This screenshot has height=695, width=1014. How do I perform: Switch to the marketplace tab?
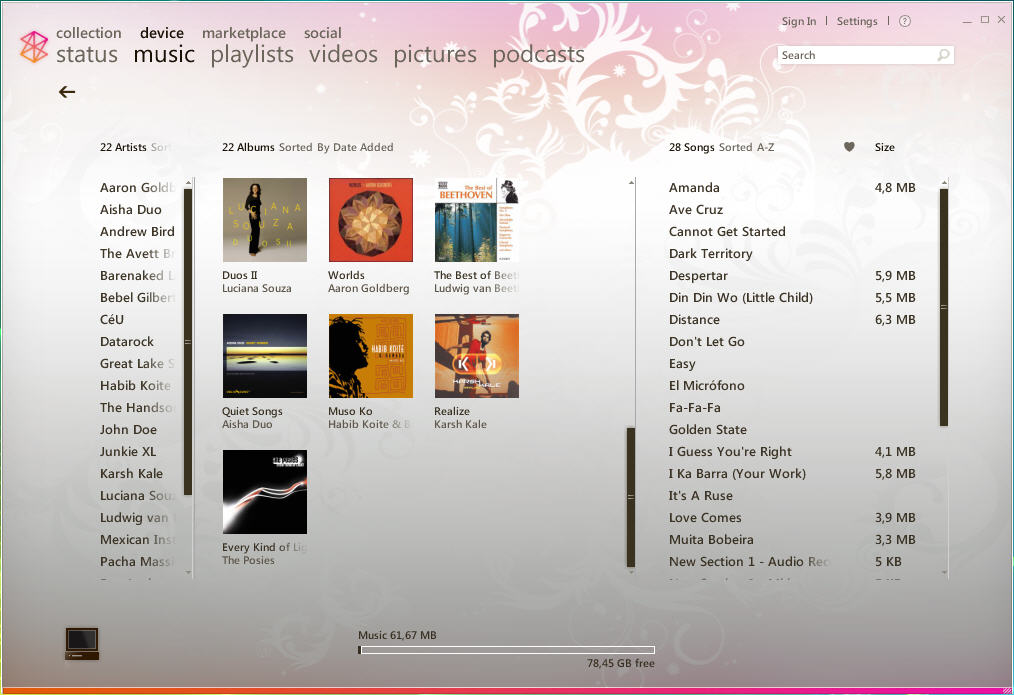(x=243, y=33)
